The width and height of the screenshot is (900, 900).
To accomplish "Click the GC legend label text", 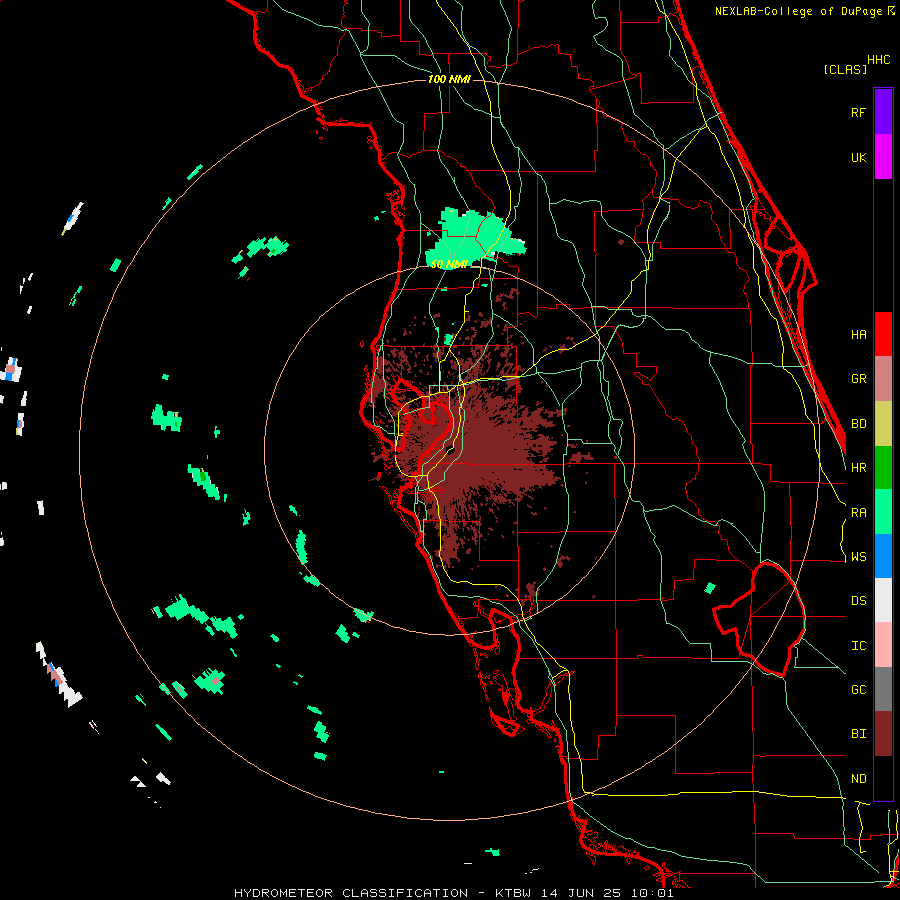I will (x=858, y=690).
